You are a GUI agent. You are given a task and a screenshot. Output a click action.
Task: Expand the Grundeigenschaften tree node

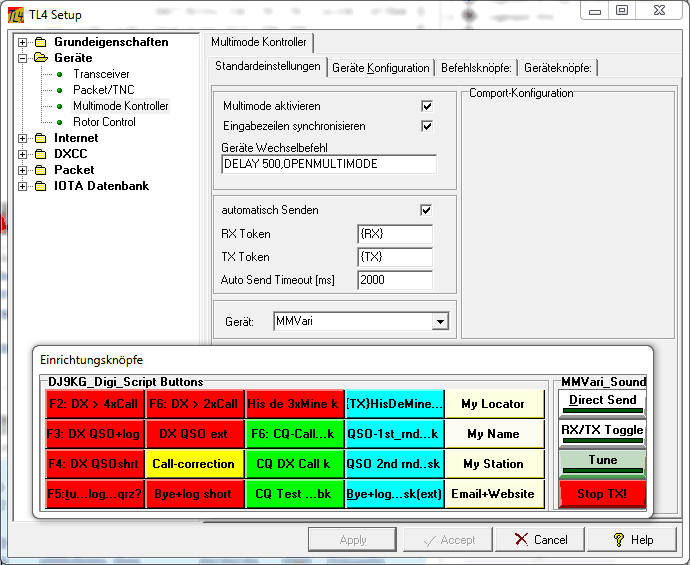[x=22, y=42]
